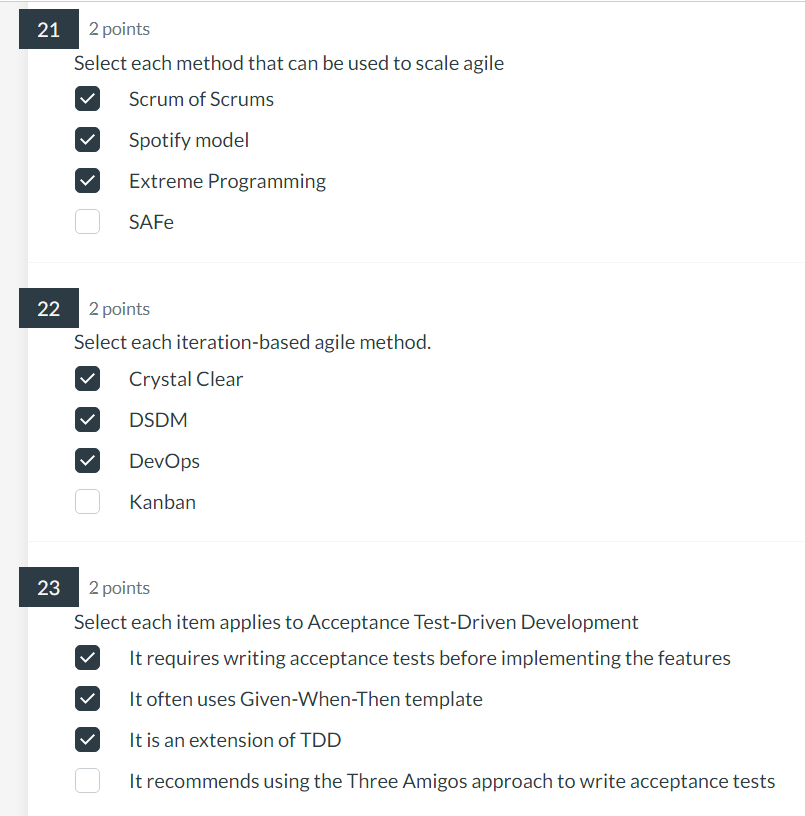The height and width of the screenshot is (816, 805).
Task: Click the scale agile question prompt text
Action: [x=288, y=63]
